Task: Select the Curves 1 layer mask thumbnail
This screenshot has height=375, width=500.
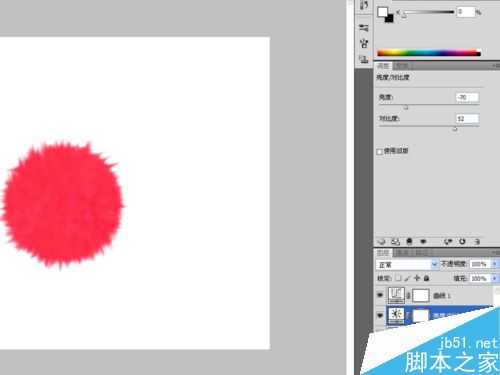Action: point(421,295)
